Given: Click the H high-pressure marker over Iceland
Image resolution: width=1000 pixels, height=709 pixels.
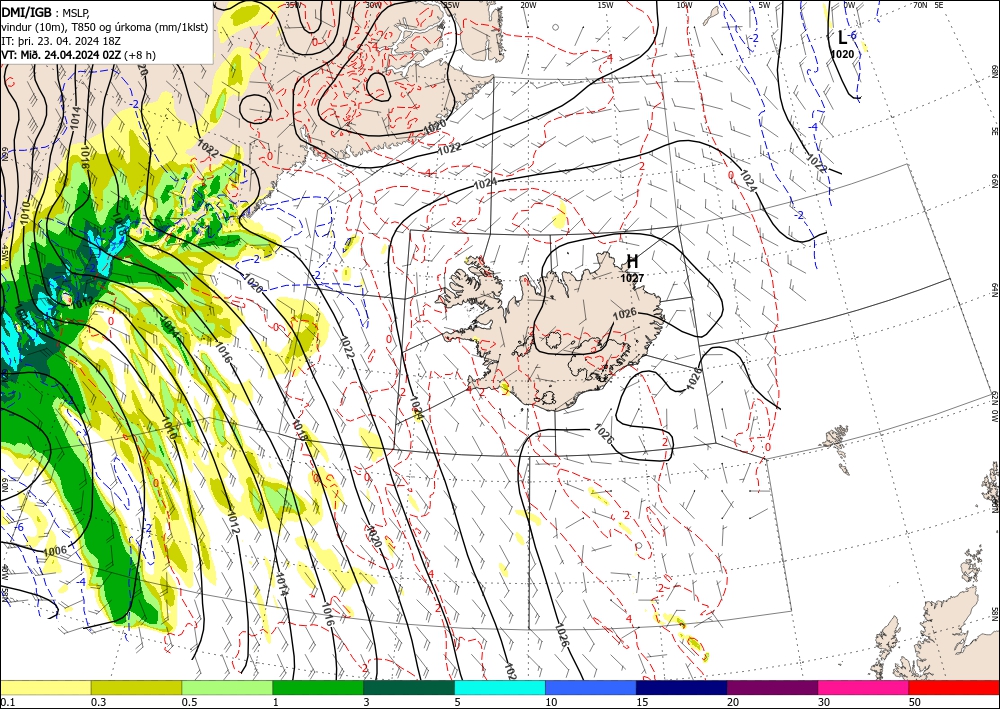Looking at the screenshot, I should click(x=632, y=261).
